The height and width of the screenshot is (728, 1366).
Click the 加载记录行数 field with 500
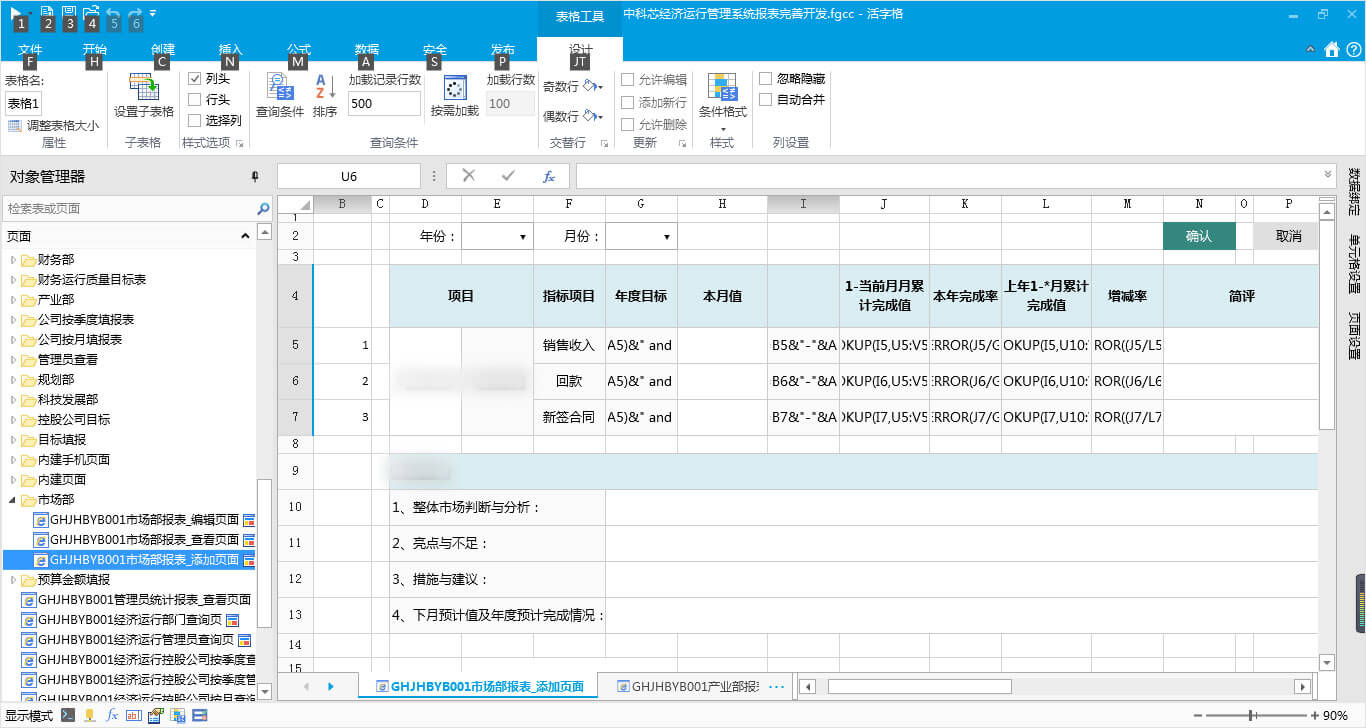pyautogui.click(x=384, y=103)
